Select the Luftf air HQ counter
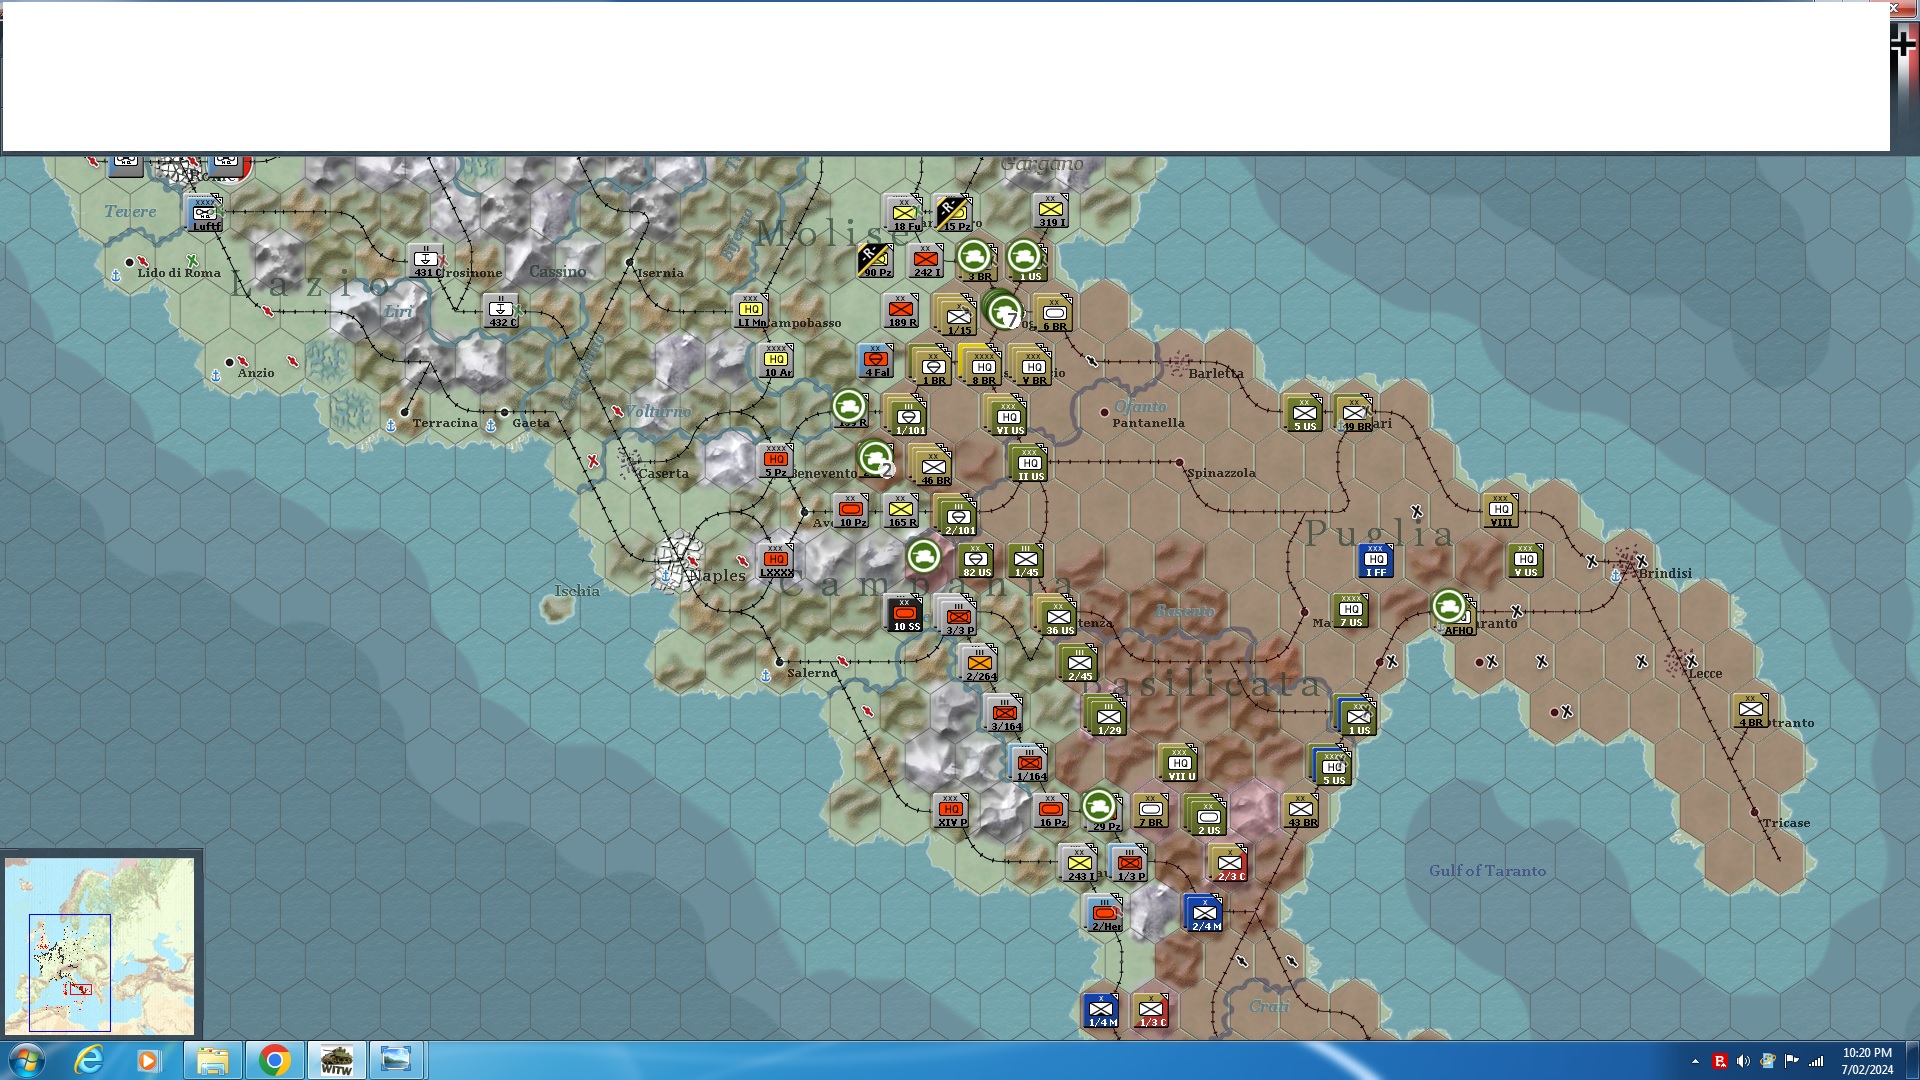This screenshot has height=1080, width=1920. (205, 214)
